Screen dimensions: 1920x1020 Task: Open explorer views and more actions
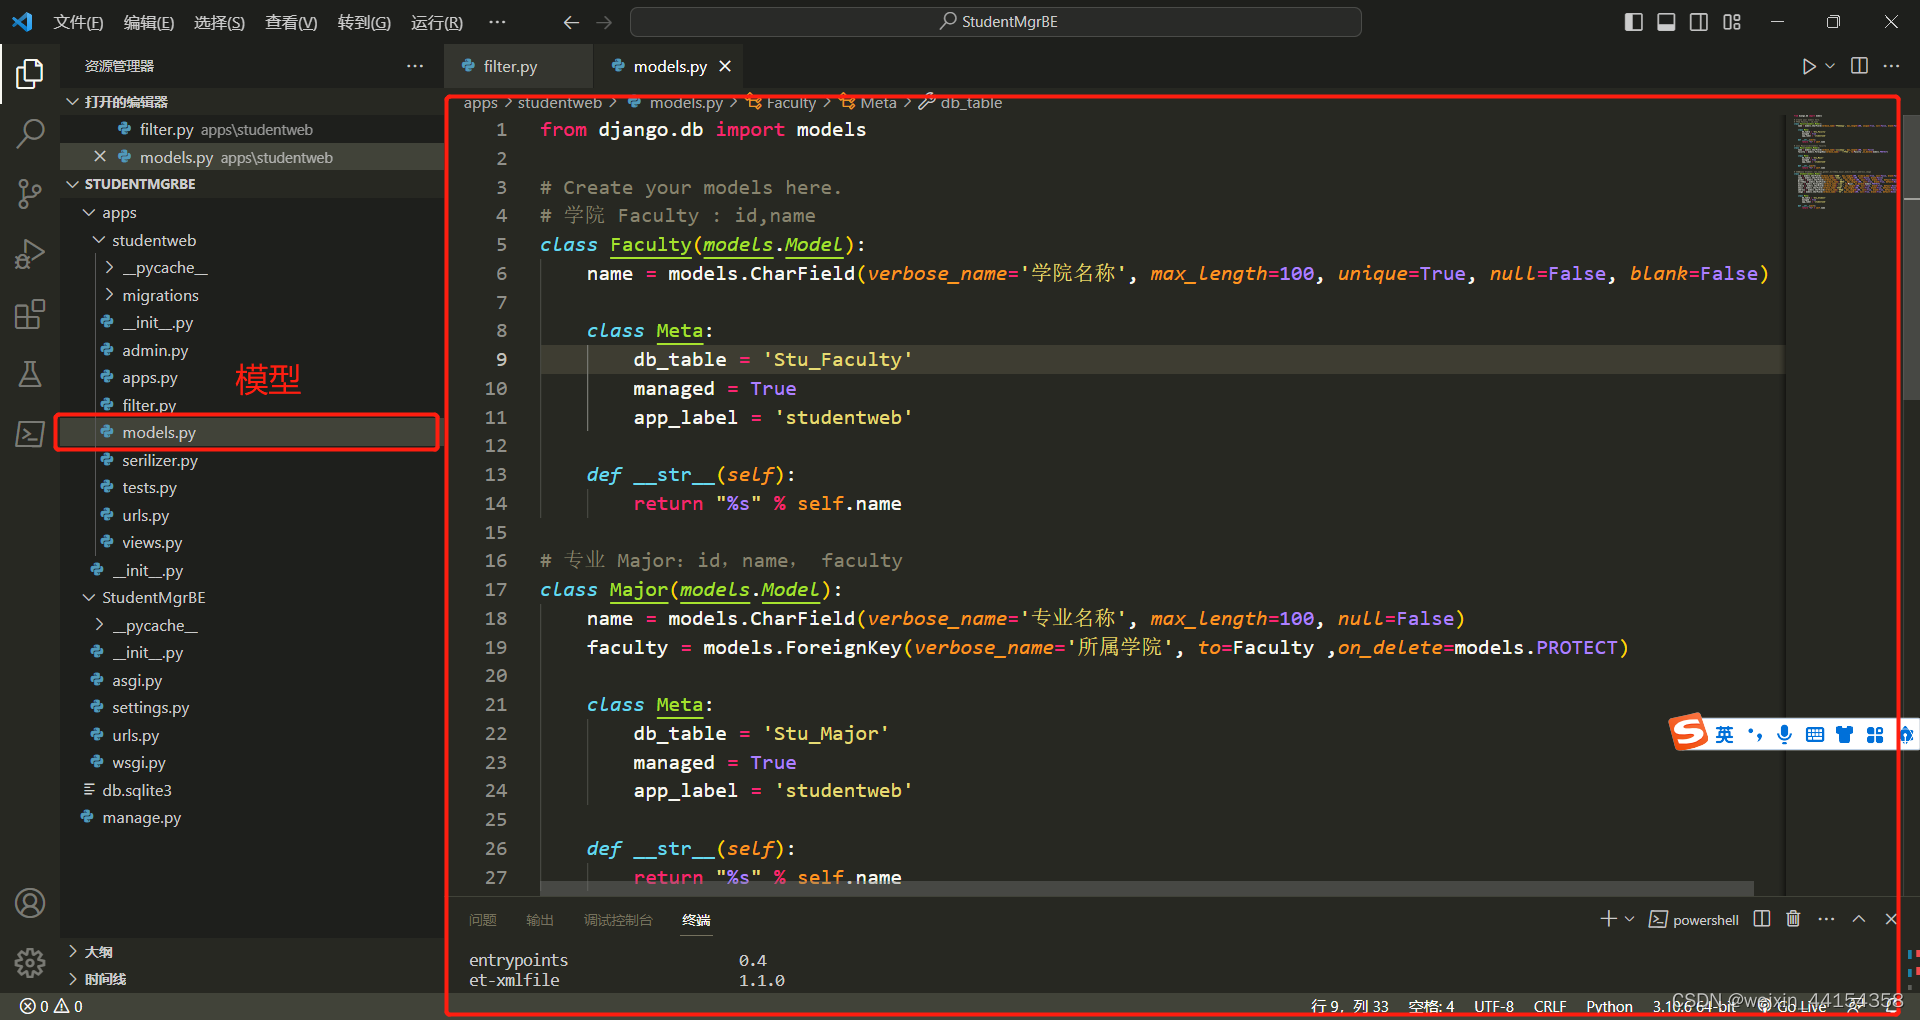415,66
